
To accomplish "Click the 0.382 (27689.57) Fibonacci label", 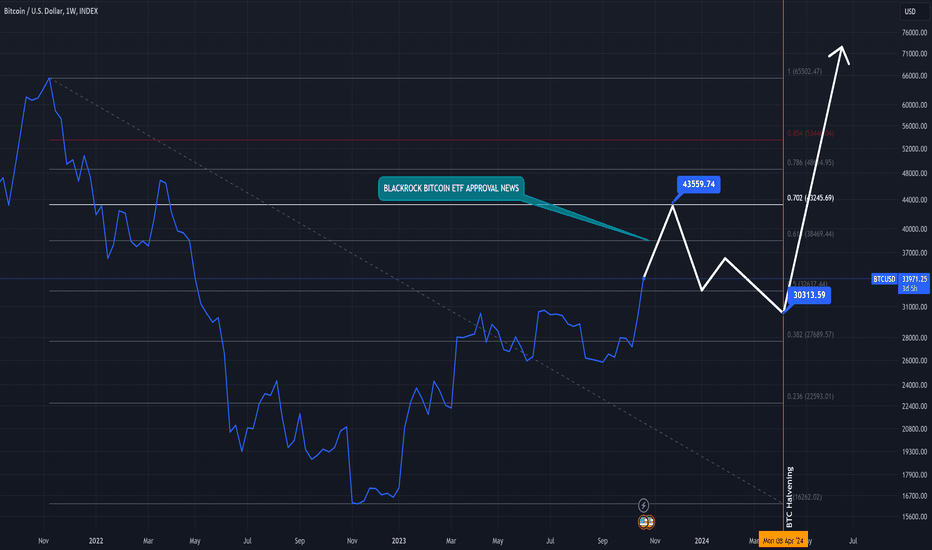I will (x=810, y=335).
